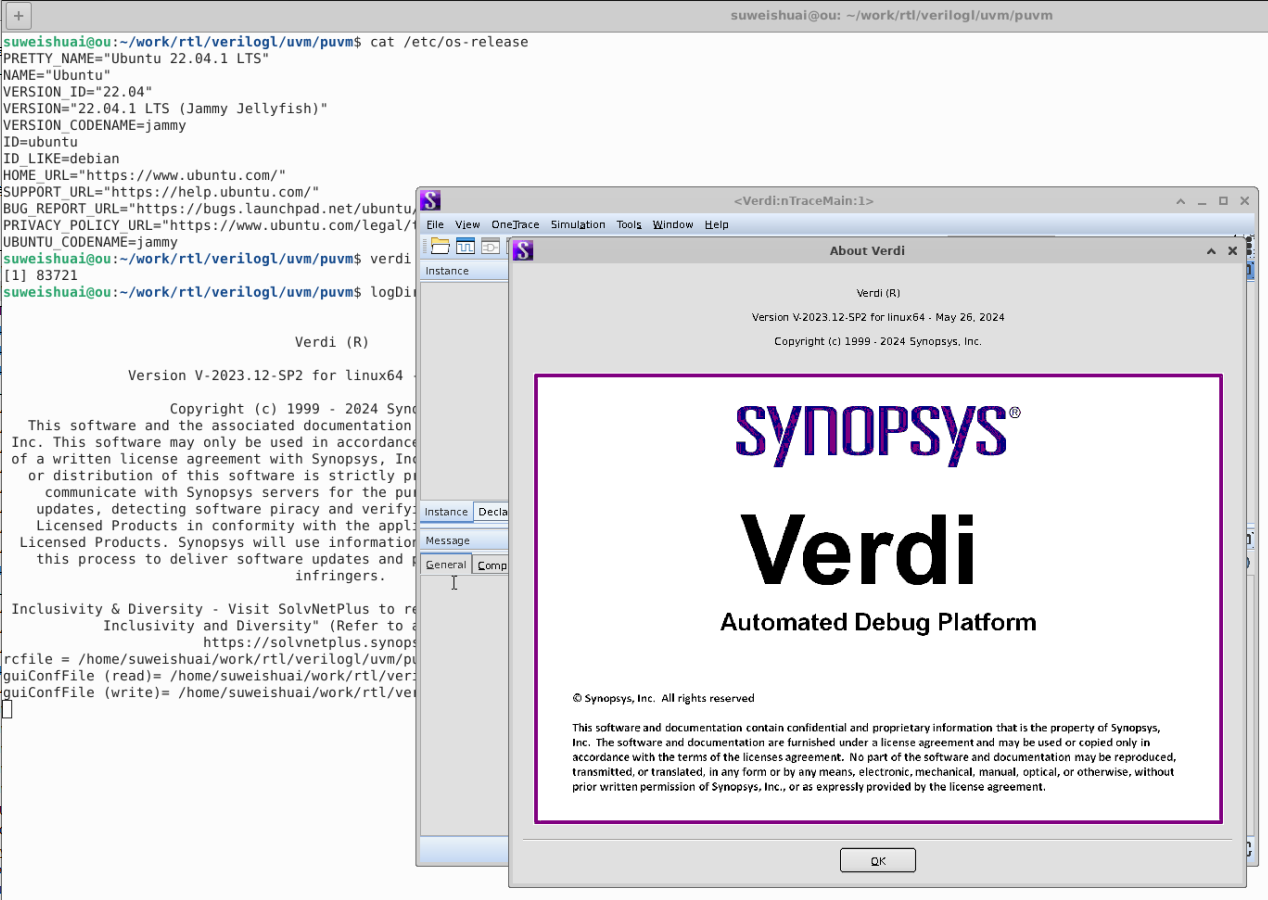Click the new waveform icon in Verdi toolbar
The image size is (1268, 900).
pos(466,246)
